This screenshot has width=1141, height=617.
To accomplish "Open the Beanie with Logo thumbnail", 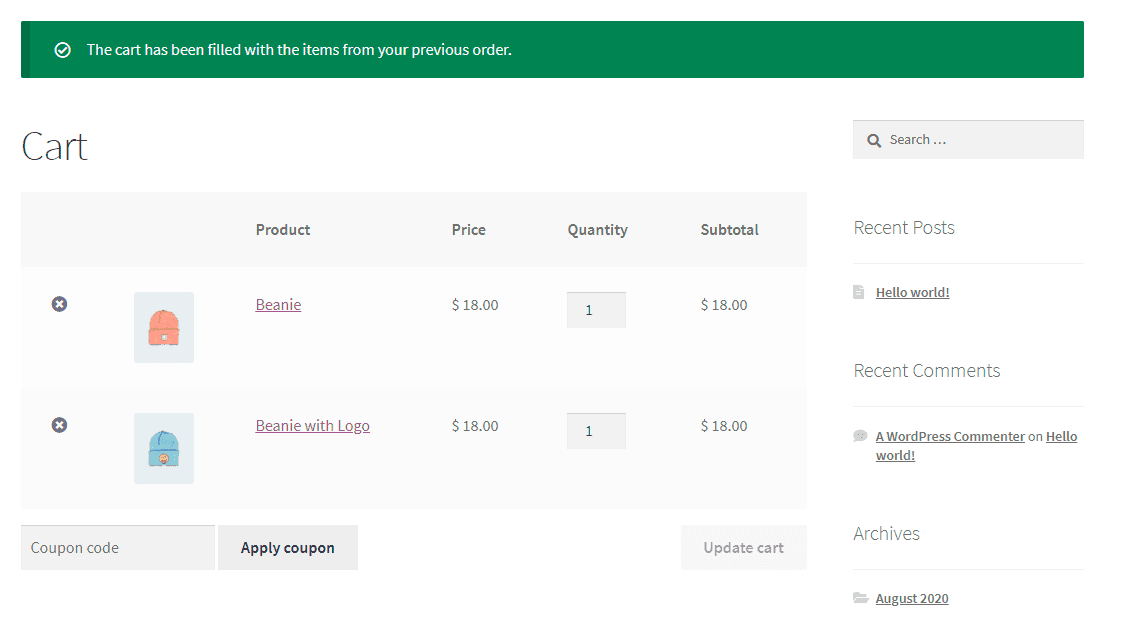I will 163,447.
